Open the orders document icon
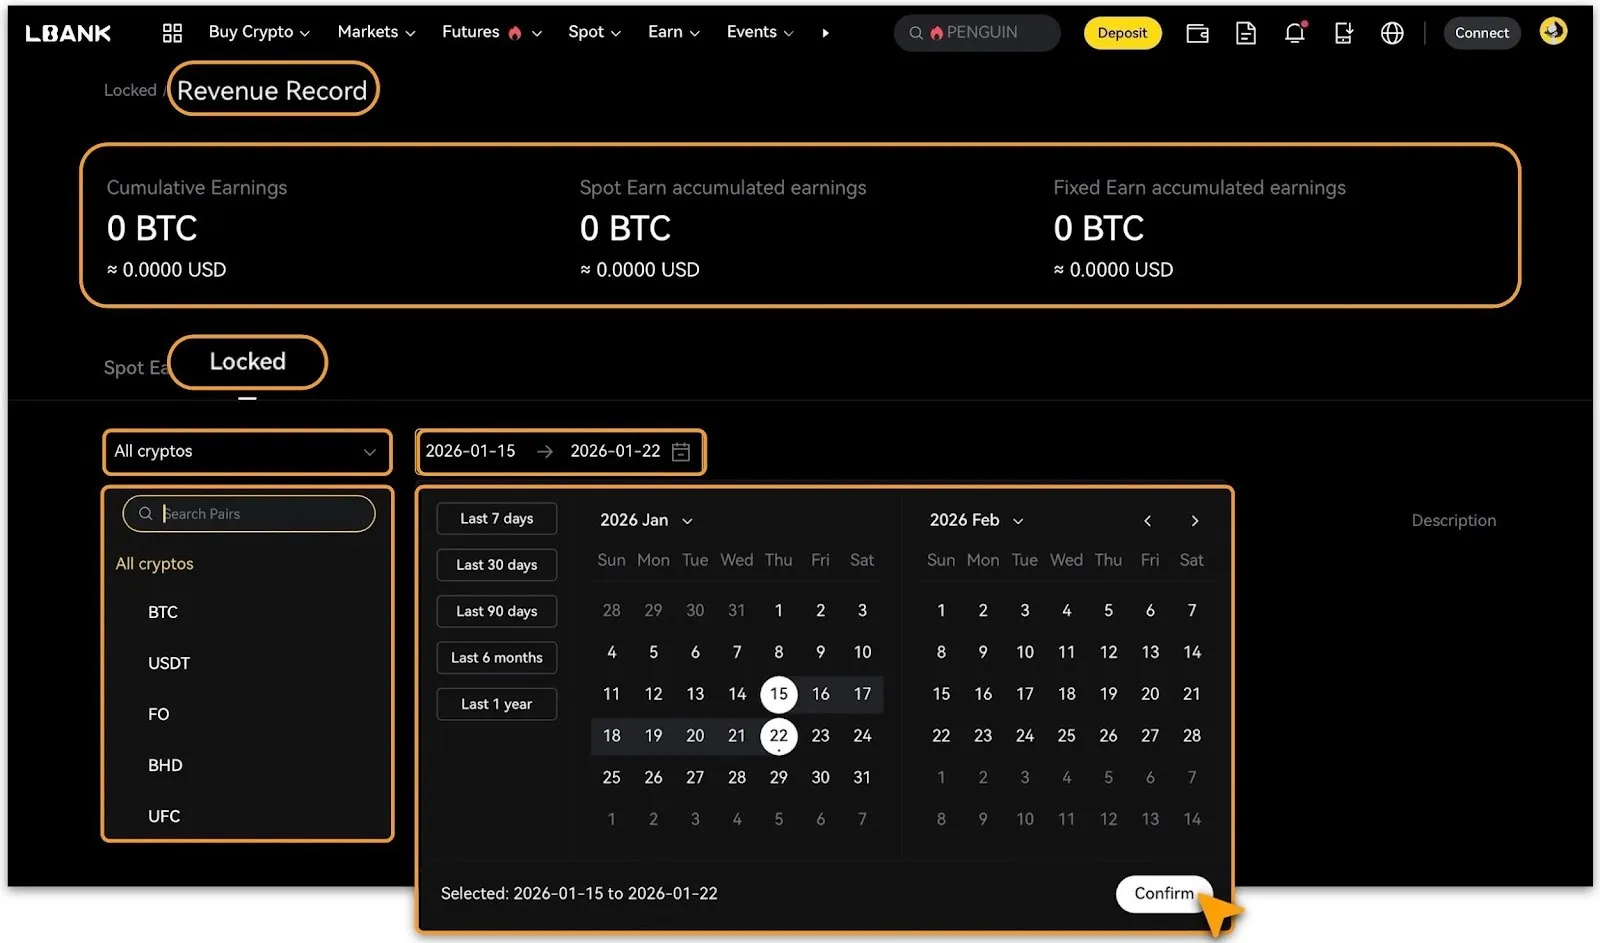Image resolution: width=1600 pixels, height=943 pixels. [1246, 33]
